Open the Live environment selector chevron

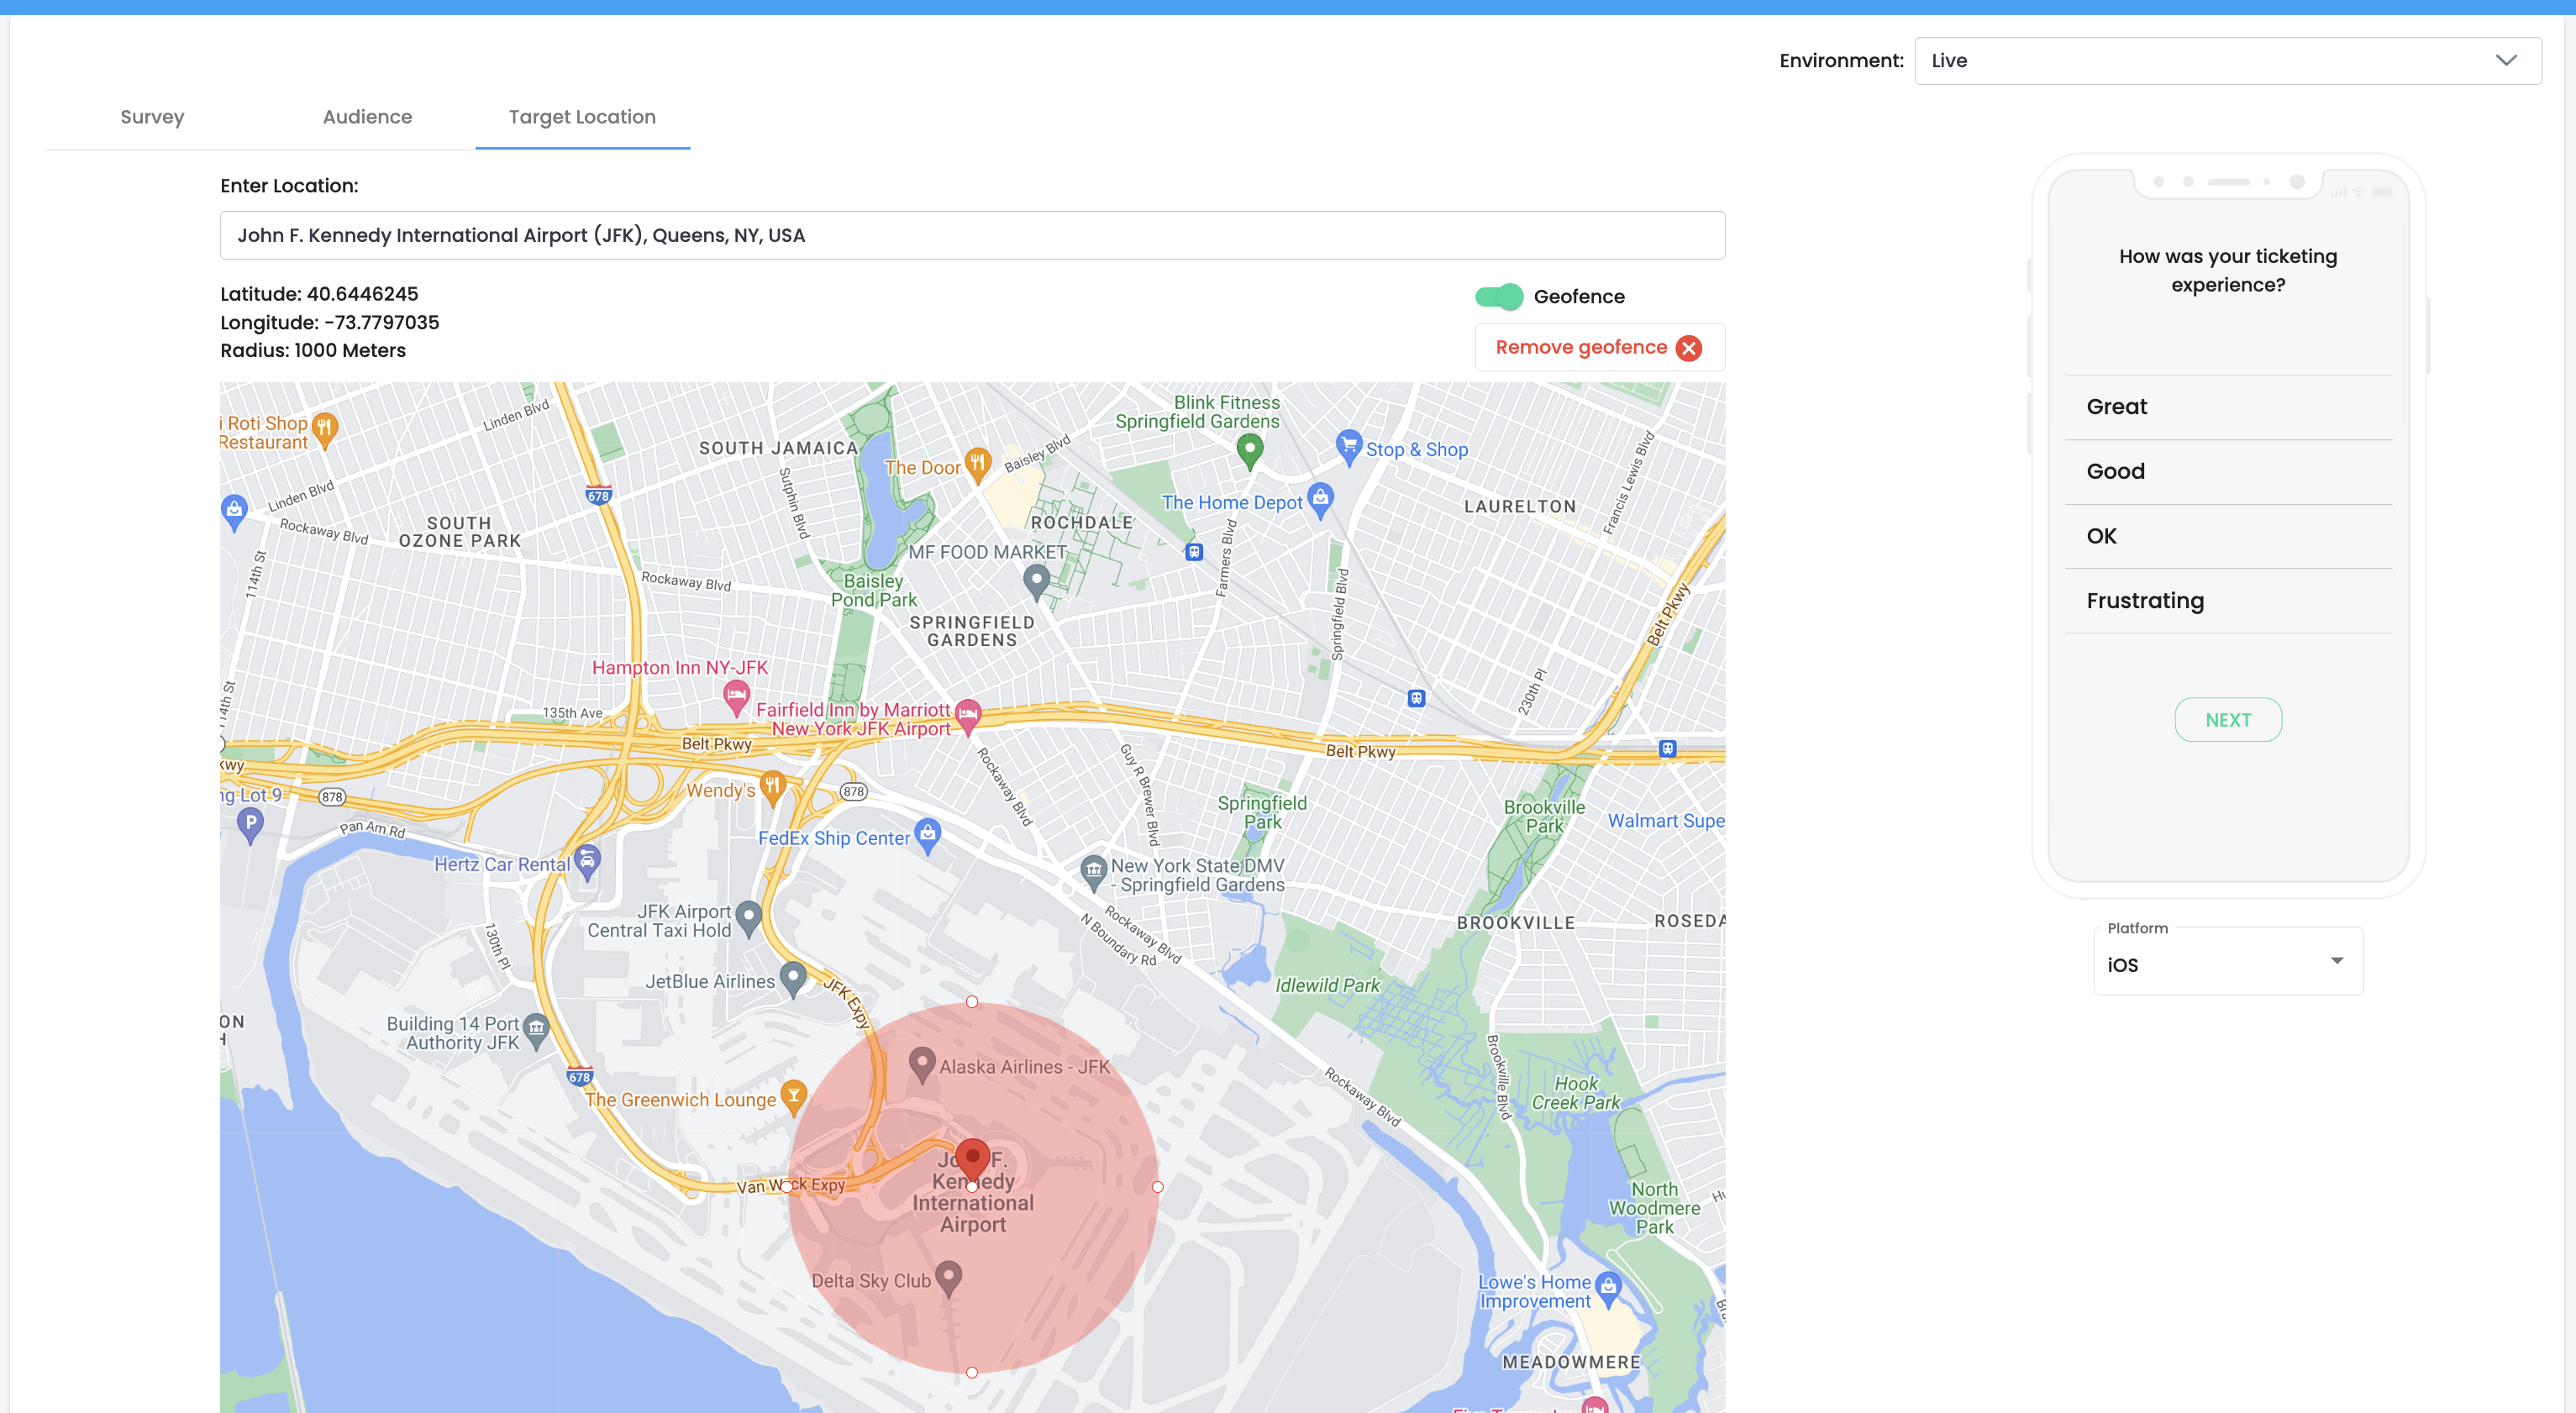[2505, 60]
